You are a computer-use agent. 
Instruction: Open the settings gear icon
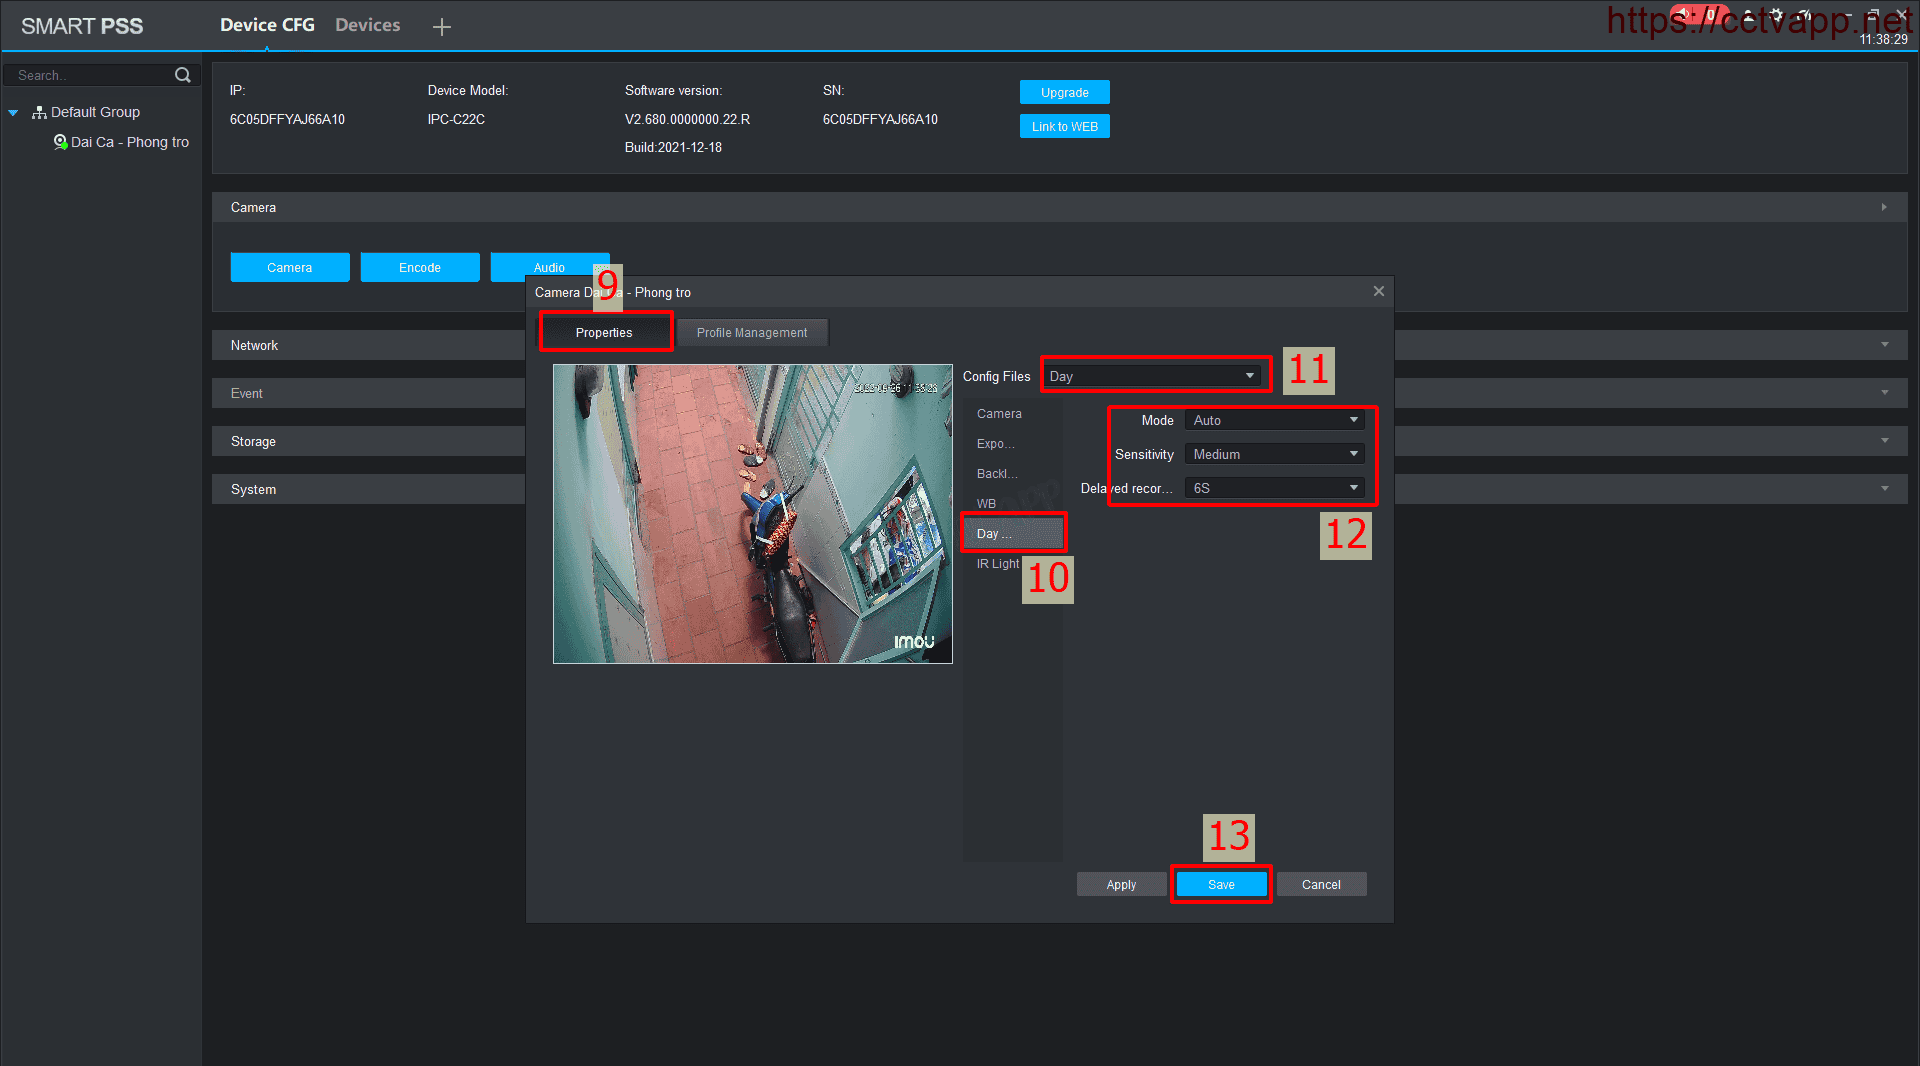[1776, 15]
